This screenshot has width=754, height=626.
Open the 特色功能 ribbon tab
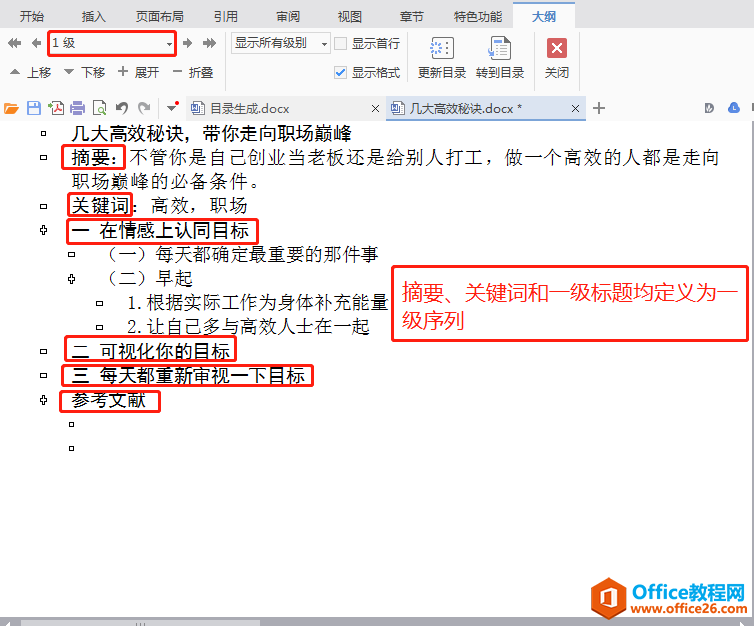[x=478, y=17]
